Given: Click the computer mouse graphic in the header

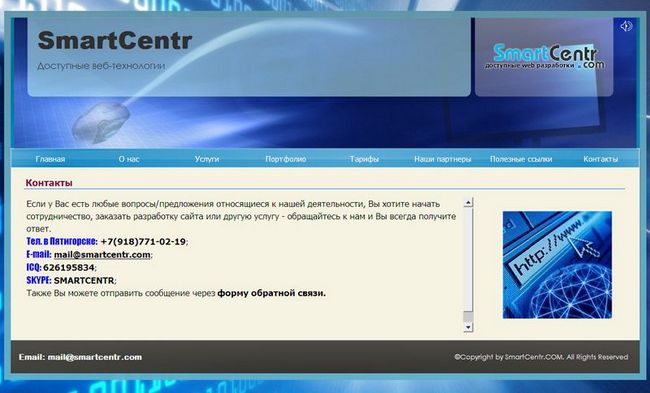Looking at the screenshot, I should click(101, 123).
